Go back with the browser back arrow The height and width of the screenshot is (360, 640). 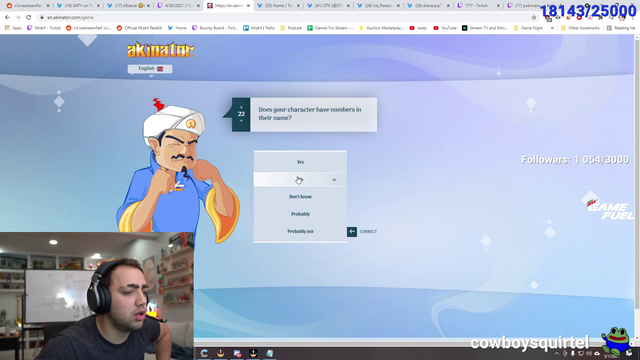point(7,18)
